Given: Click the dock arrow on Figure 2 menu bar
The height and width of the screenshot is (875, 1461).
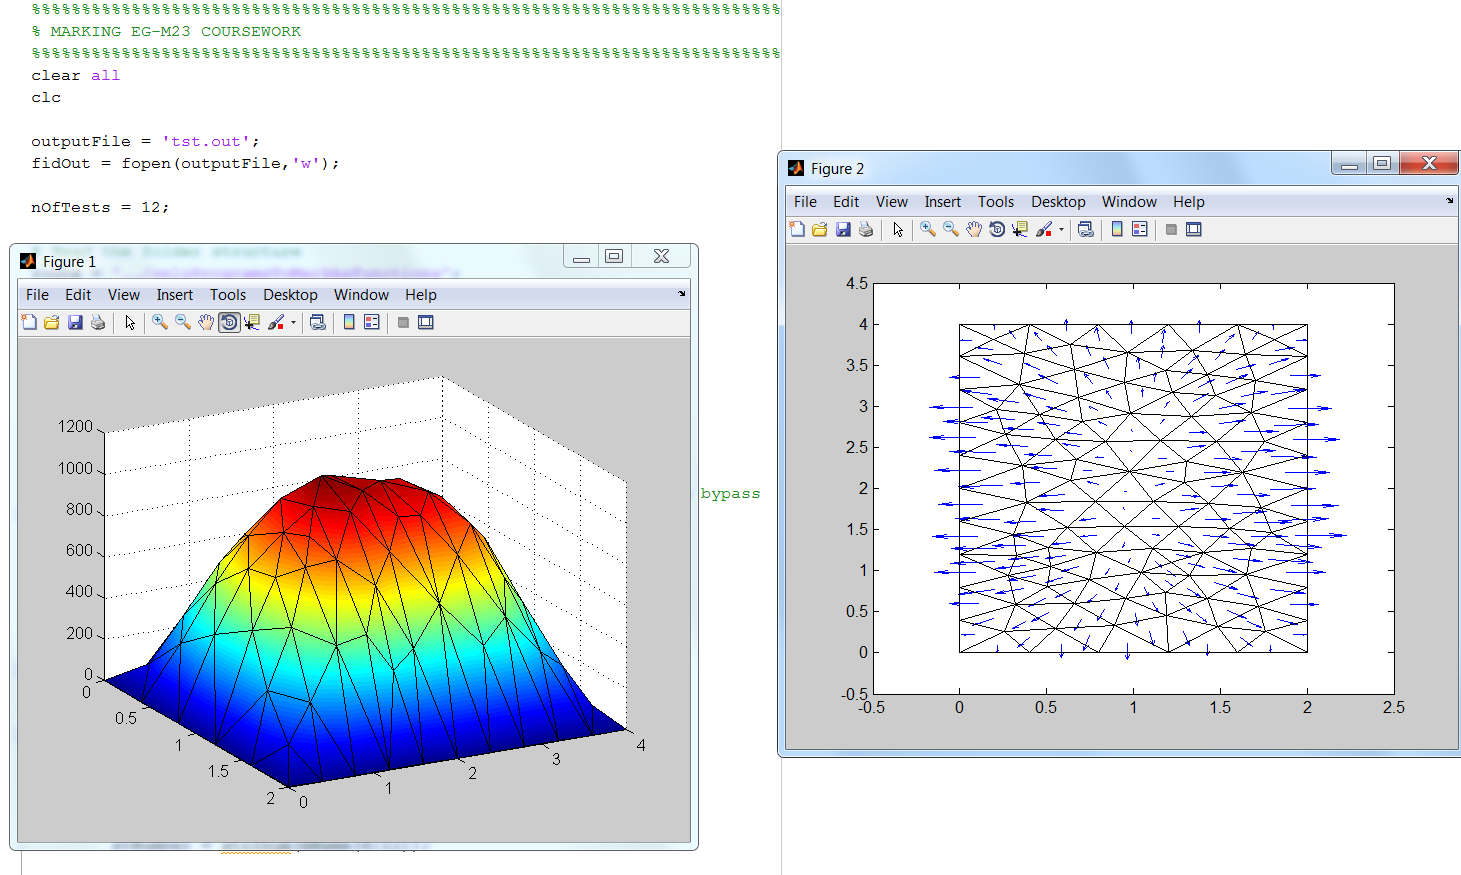Looking at the screenshot, I should tap(1450, 201).
